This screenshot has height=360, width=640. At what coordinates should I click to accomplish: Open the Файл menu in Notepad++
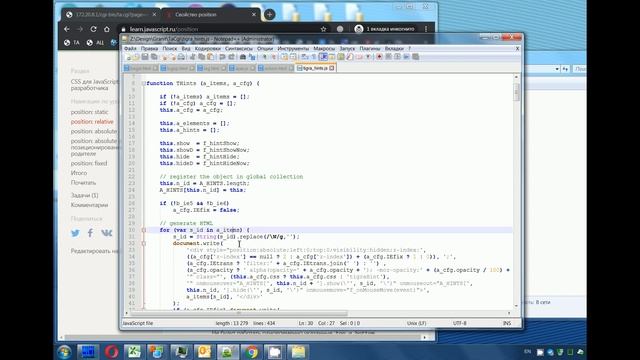point(130,49)
